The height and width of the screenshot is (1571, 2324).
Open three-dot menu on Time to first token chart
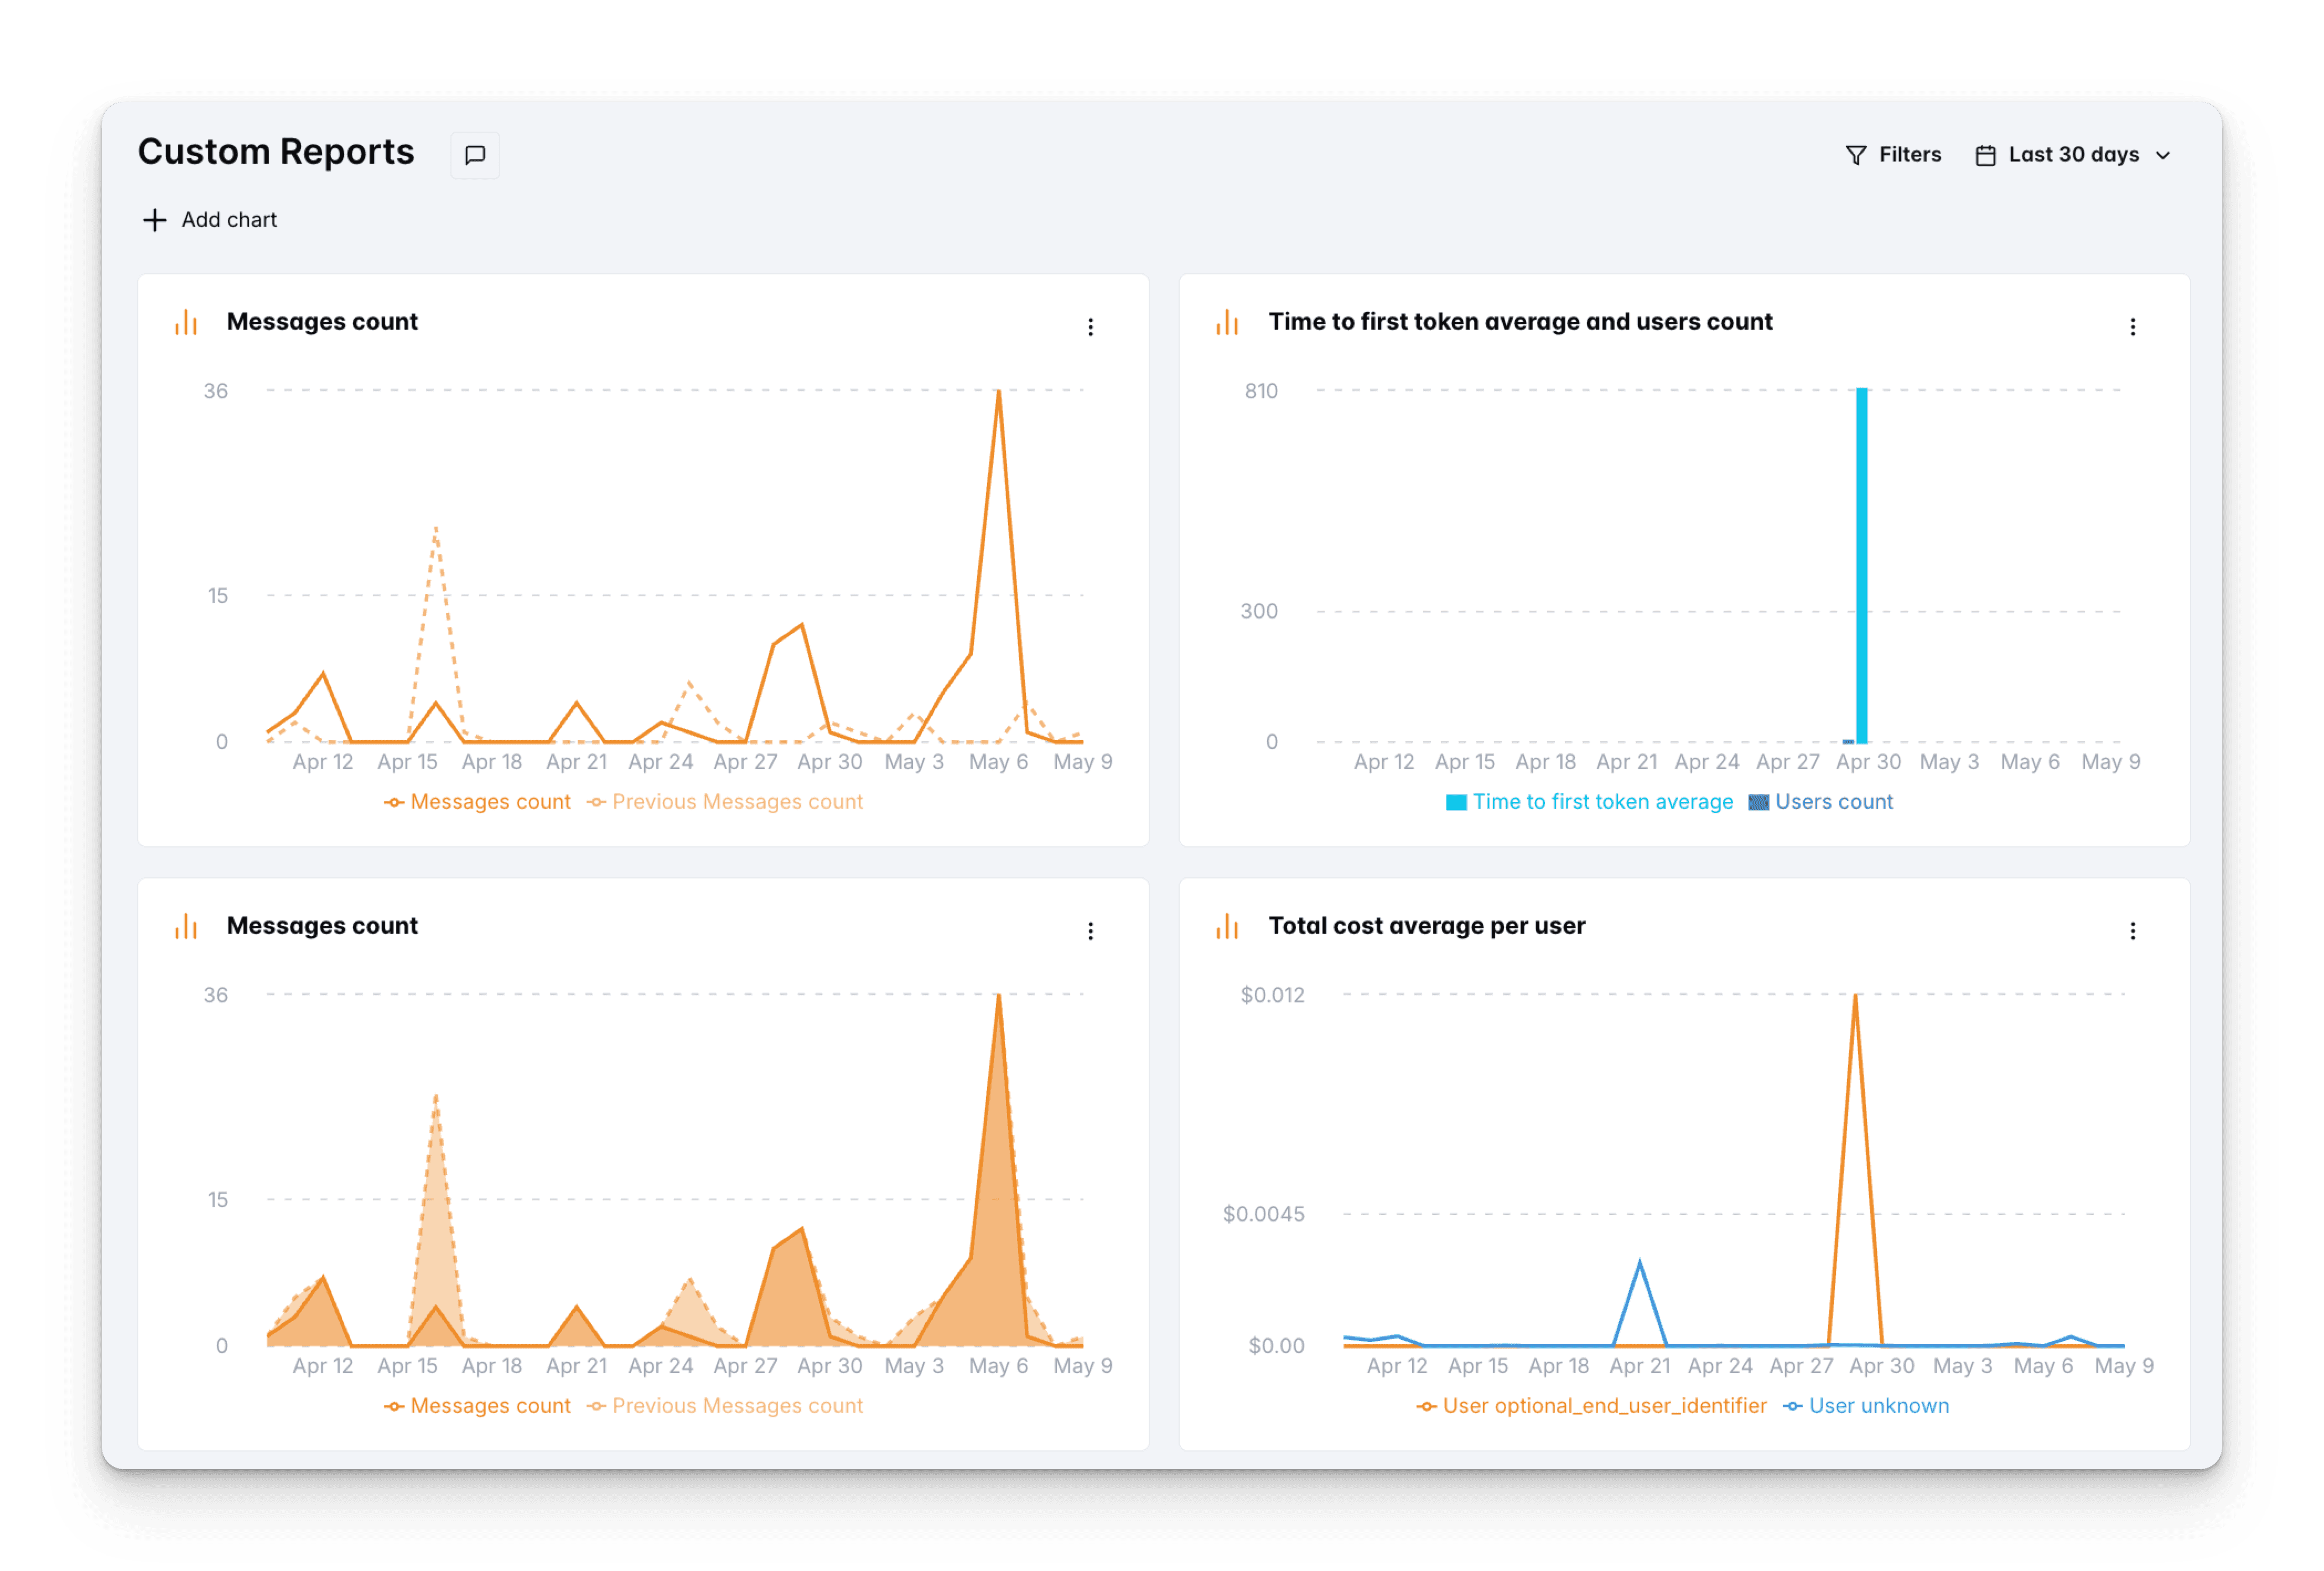2132,327
